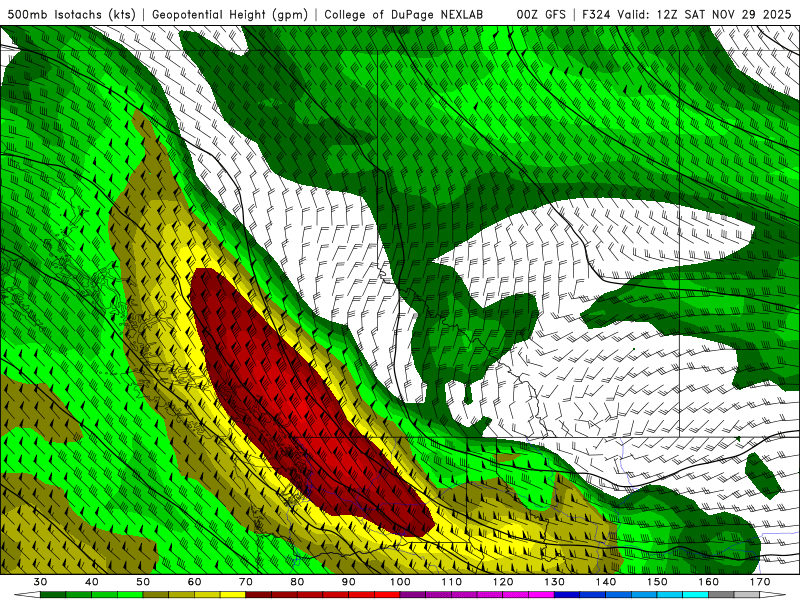The width and height of the screenshot is (800, 600).
Task: Click the legend value 140
Action: (x=606, y=582)
